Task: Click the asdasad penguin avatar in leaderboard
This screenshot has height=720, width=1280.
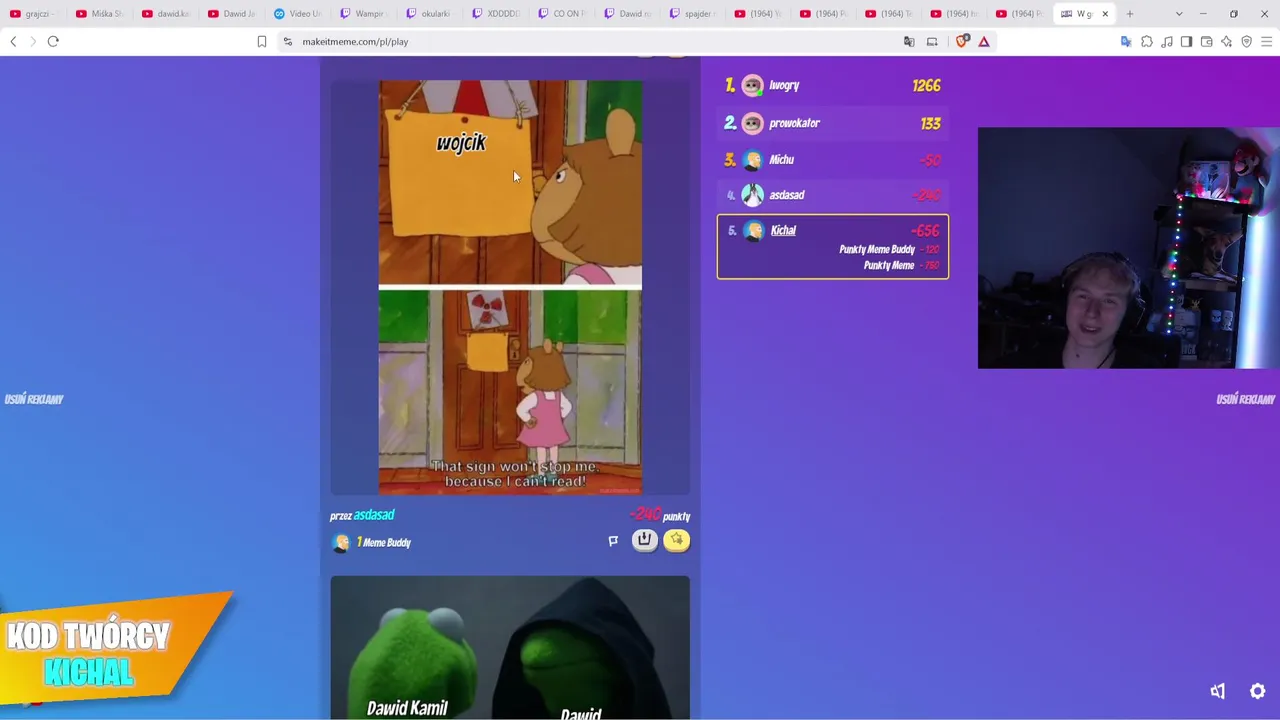Action: [752, 195]
